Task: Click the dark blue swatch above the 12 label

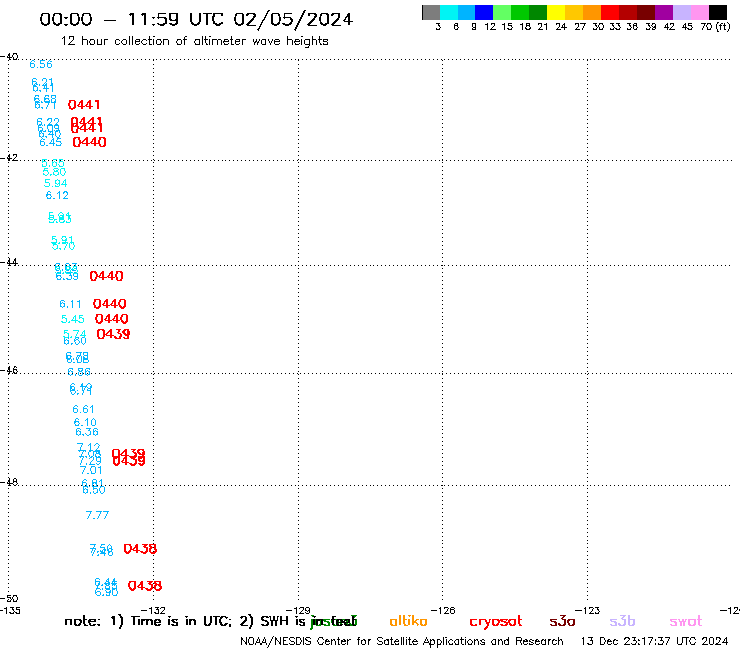Action: point(484,12)
